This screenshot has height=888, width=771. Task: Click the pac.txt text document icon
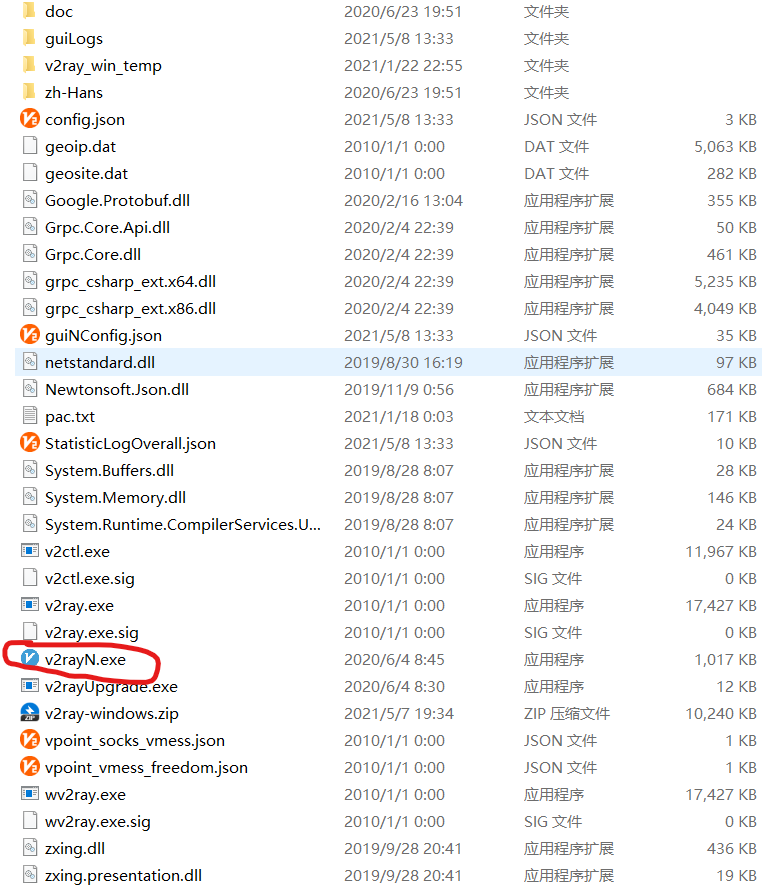point(29,416)
